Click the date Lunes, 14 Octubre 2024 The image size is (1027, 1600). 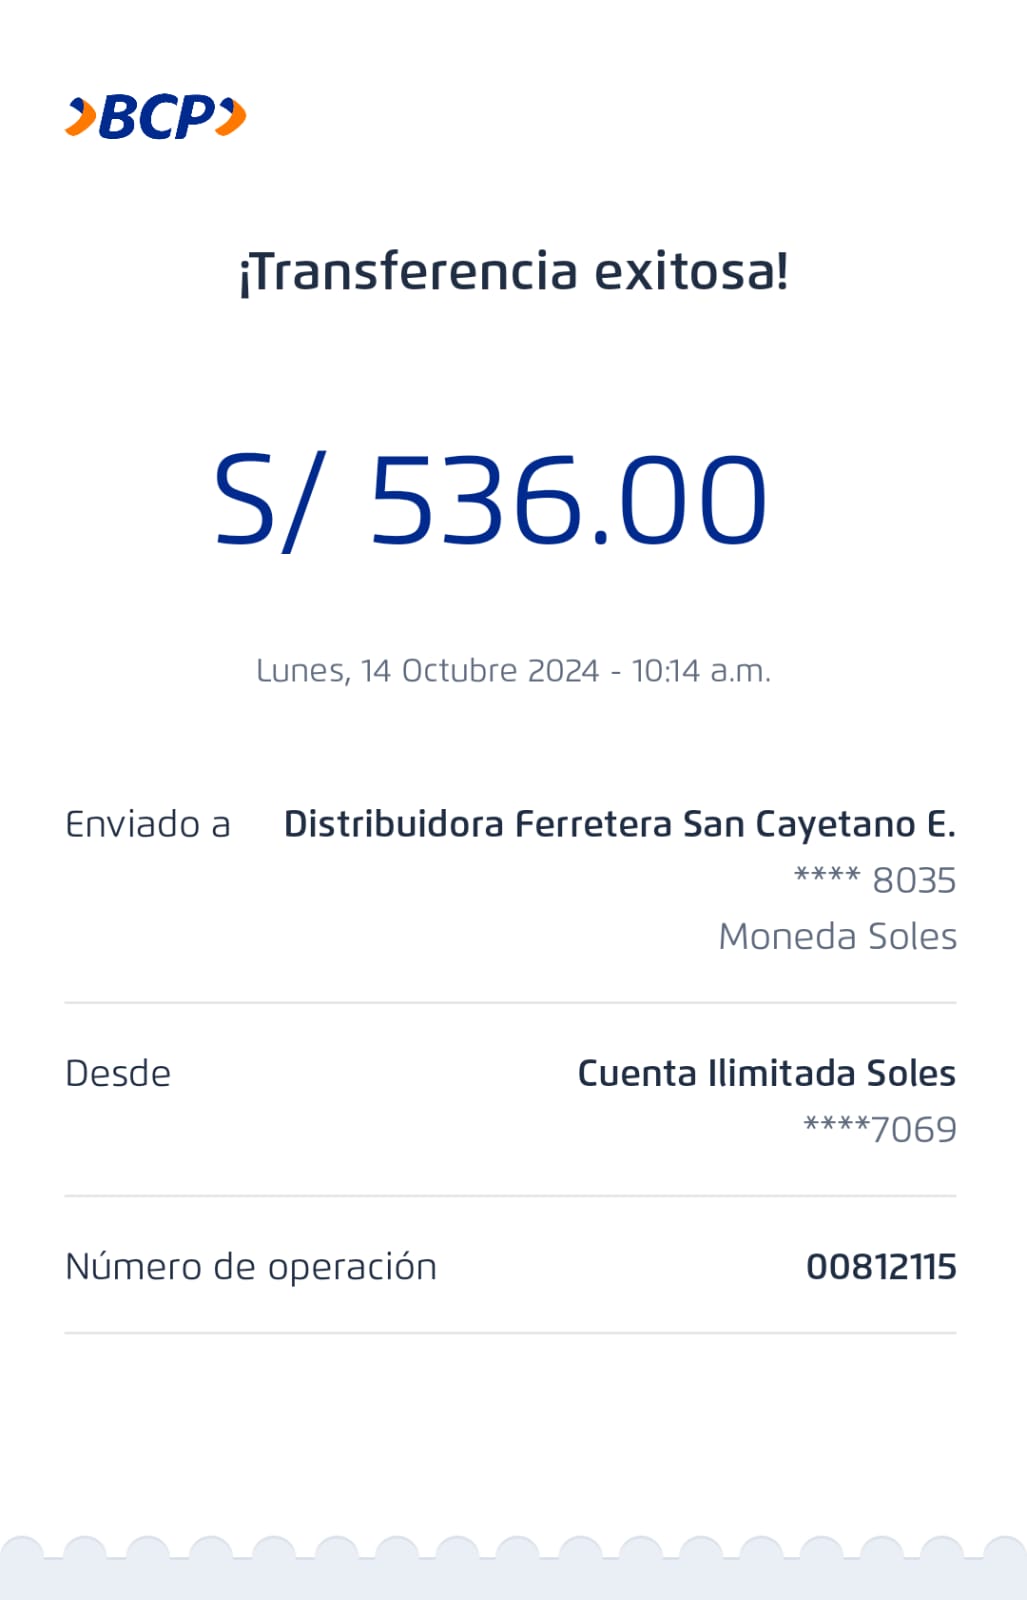coord(427,670)
